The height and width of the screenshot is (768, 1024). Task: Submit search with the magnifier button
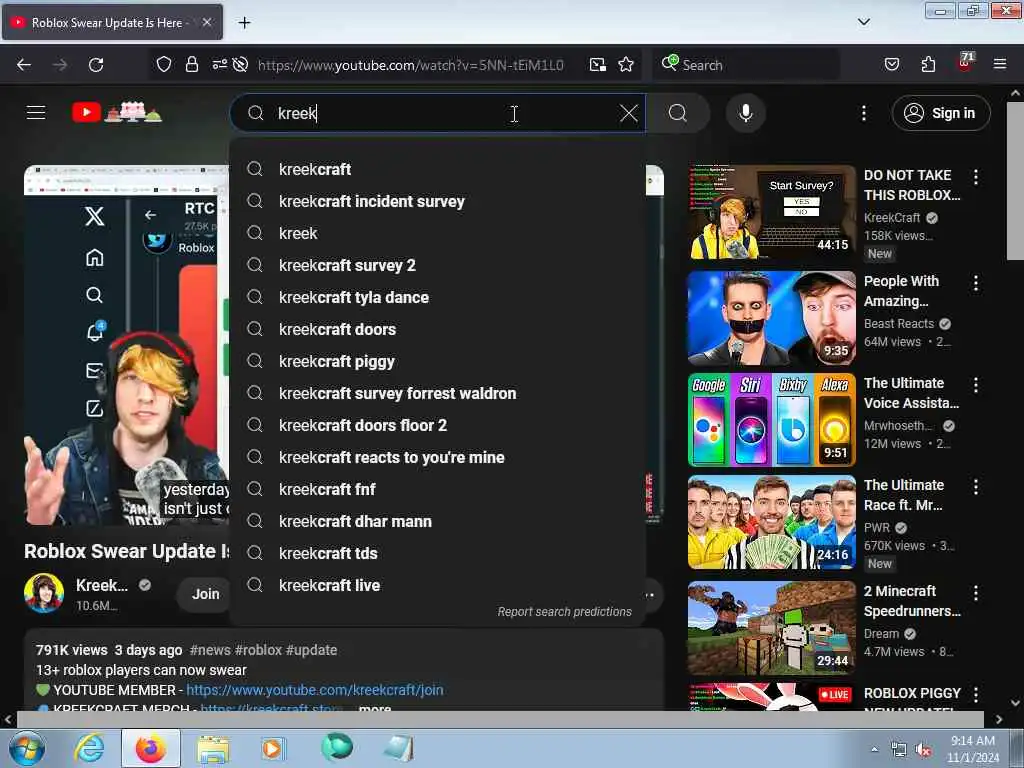click(678, 114)
